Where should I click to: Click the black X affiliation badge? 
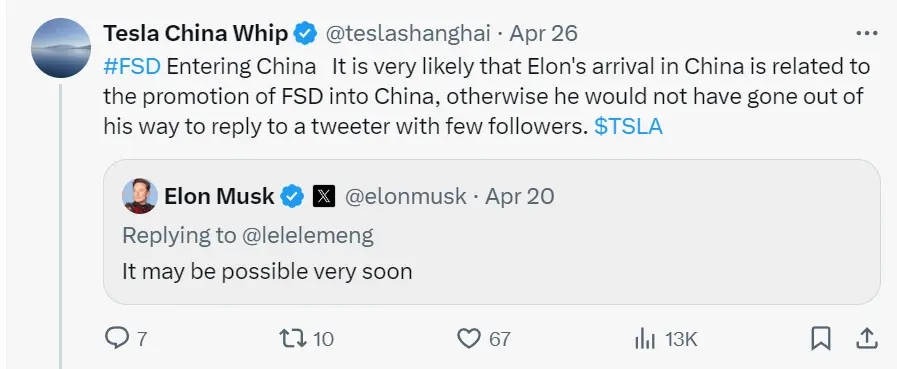click(324, 197)
